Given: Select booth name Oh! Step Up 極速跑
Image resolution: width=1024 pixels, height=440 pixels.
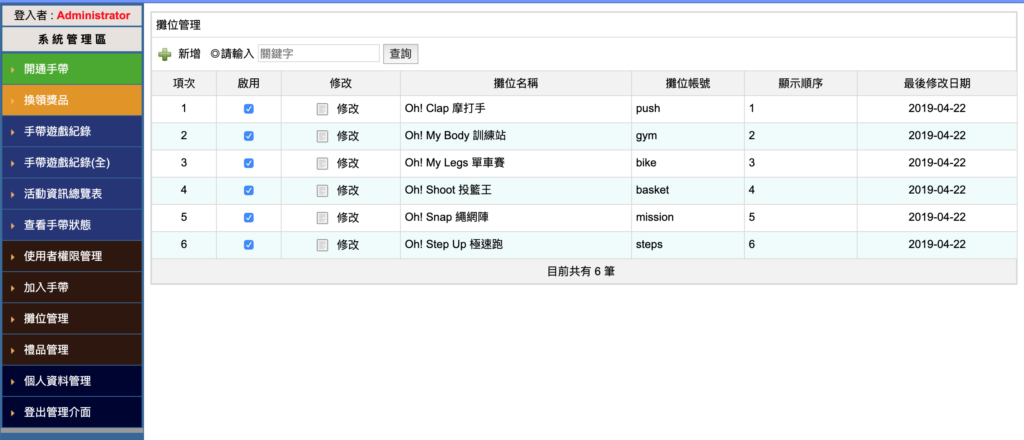Looking at the screenshot, I should pos(453,245).
